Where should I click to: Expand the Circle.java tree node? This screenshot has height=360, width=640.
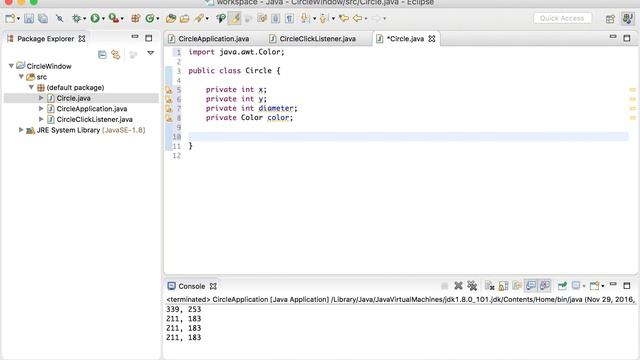pos(41,98)
